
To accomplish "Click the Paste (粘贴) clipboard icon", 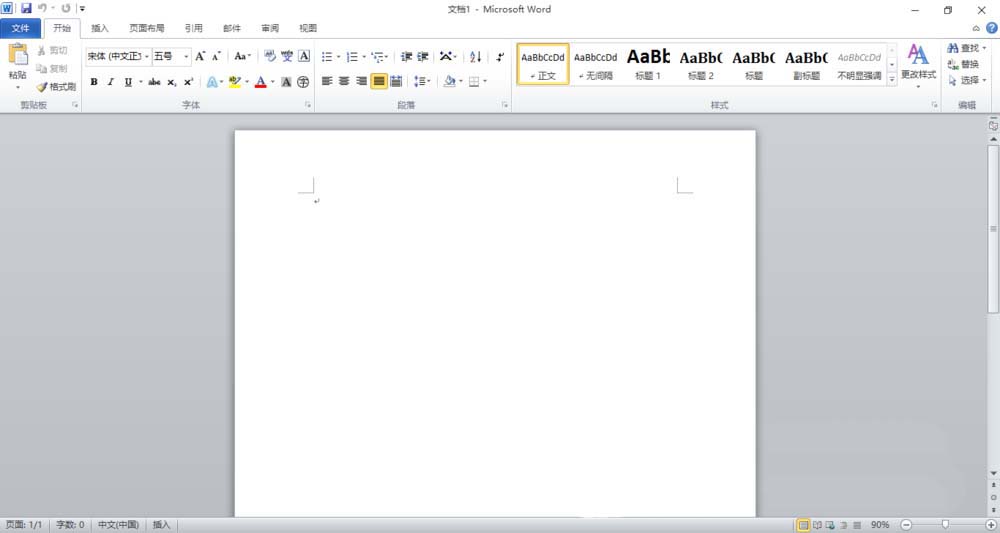I will [x=18, y=56].
